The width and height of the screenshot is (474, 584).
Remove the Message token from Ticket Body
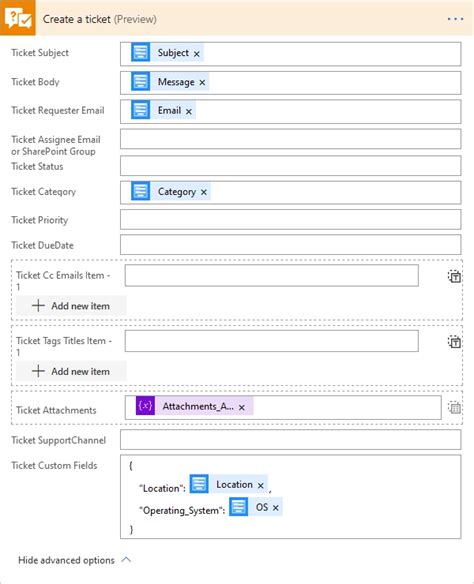[202, 83]
